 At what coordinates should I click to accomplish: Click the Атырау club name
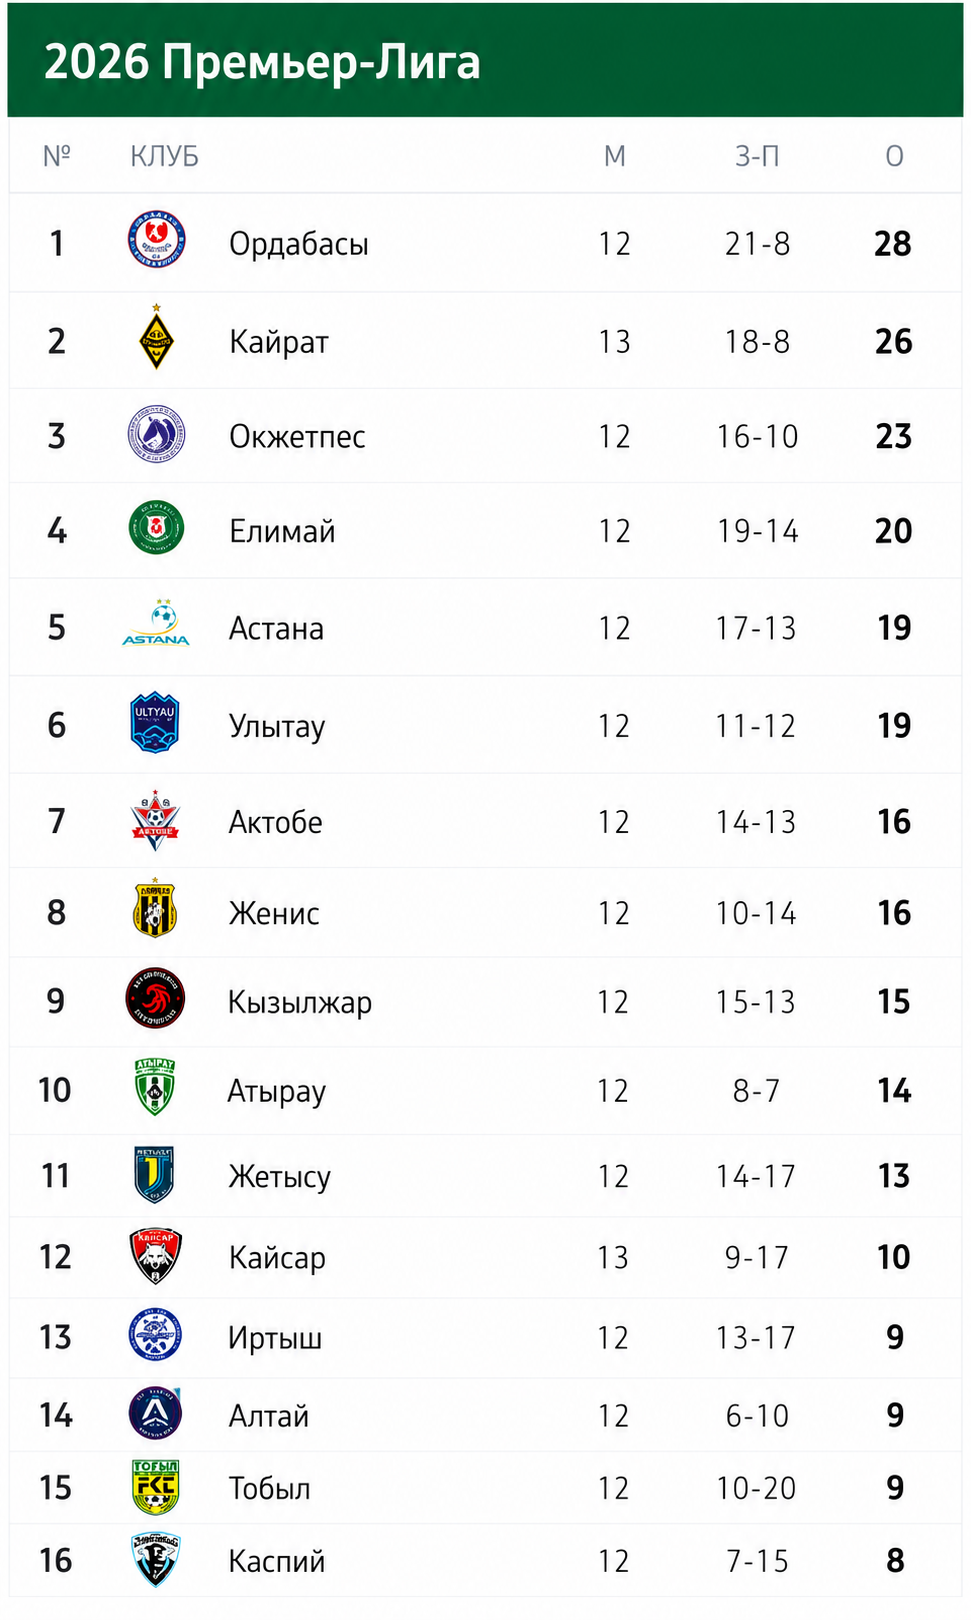(x=277, y=1091)
